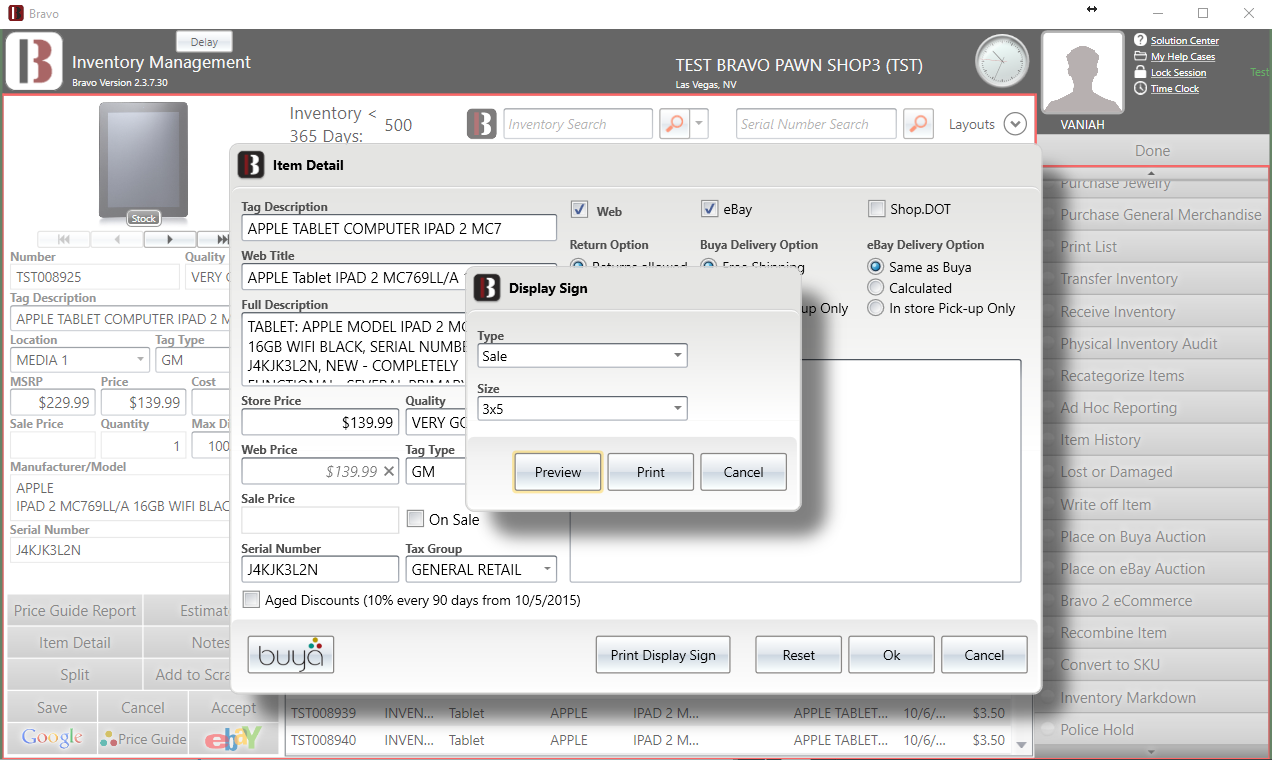Click Cancel in the Item Detail dialog
Screen dimensions: 1272x760
click(x=985, y=655)
